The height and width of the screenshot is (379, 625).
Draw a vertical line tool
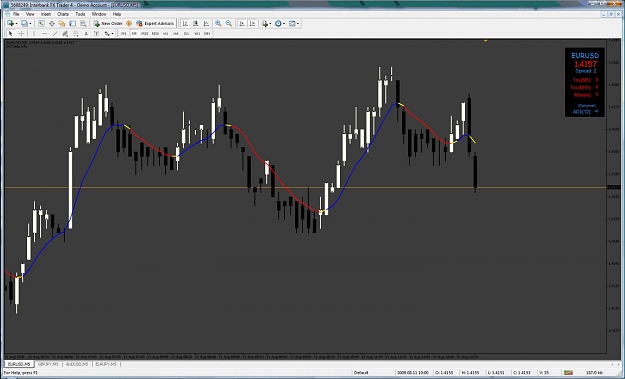34,33
